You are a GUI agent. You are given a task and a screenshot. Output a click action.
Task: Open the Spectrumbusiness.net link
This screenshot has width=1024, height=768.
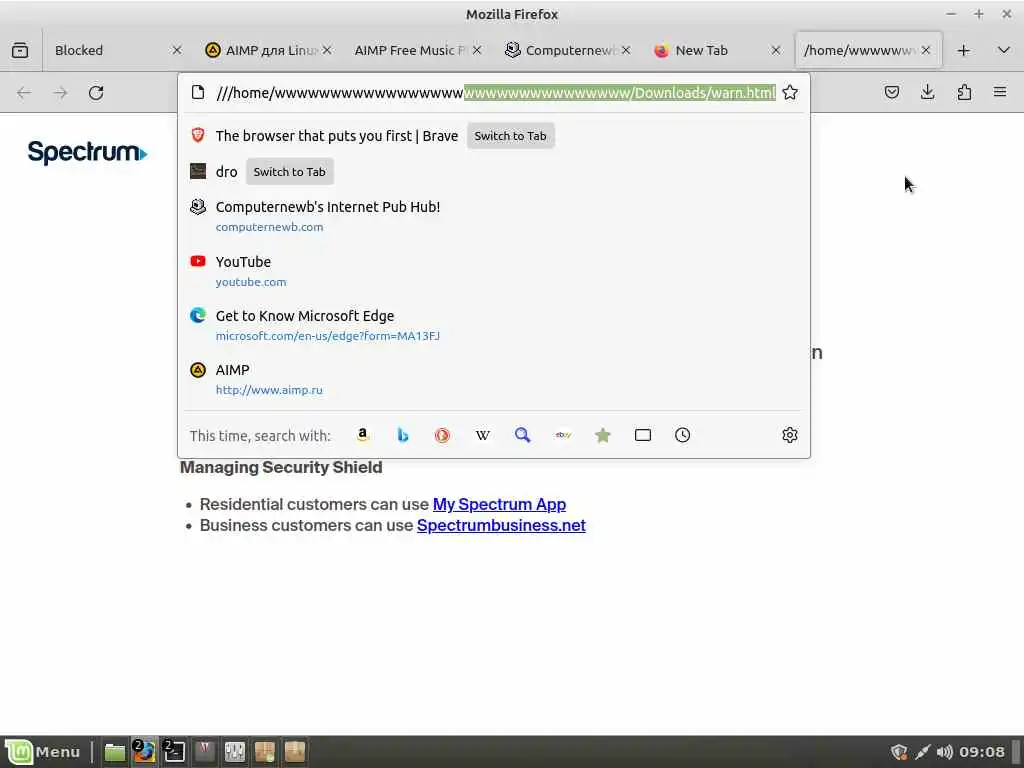501,525
